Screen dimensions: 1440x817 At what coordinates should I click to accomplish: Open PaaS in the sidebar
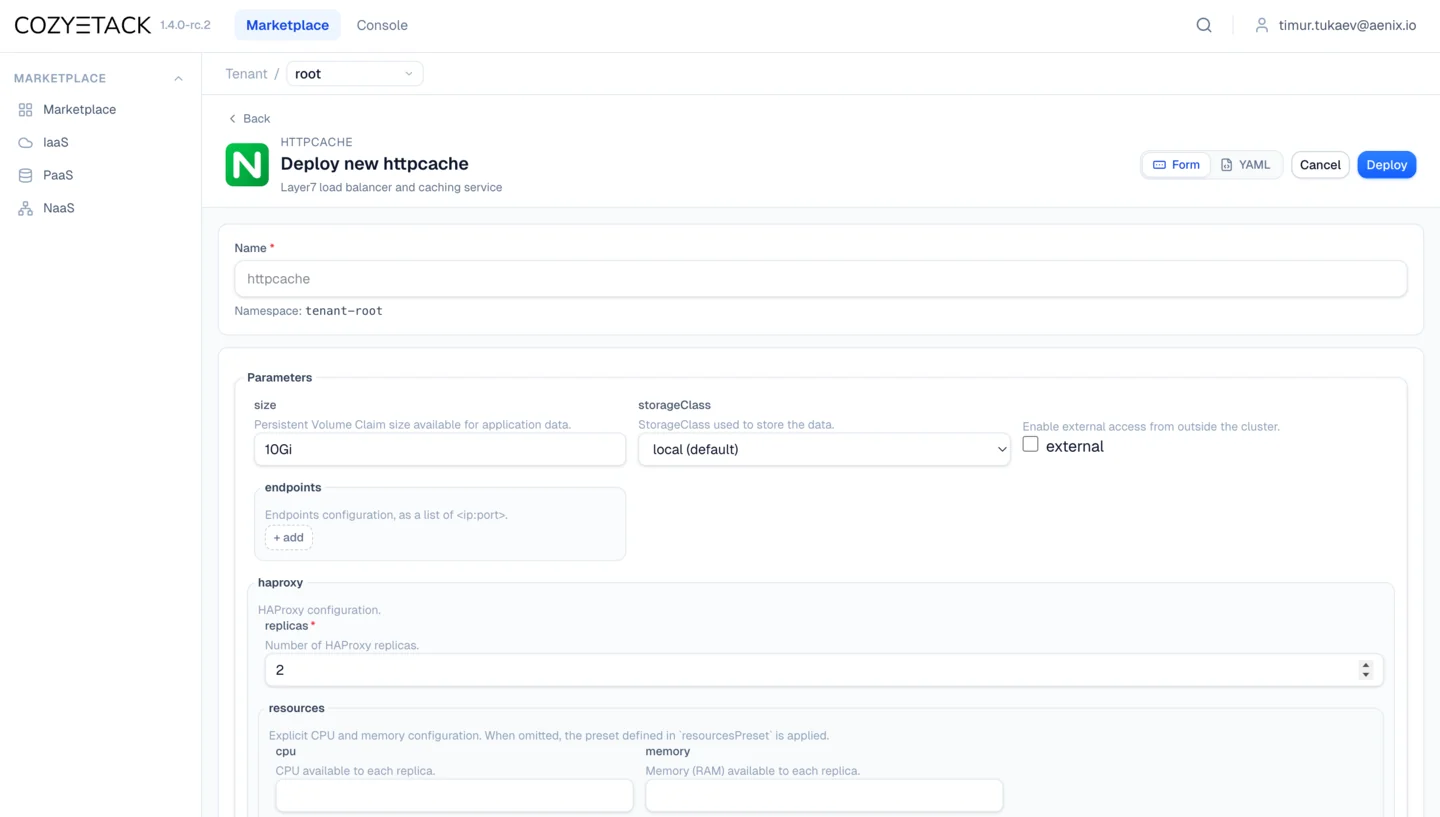click(x=58, y=175)
